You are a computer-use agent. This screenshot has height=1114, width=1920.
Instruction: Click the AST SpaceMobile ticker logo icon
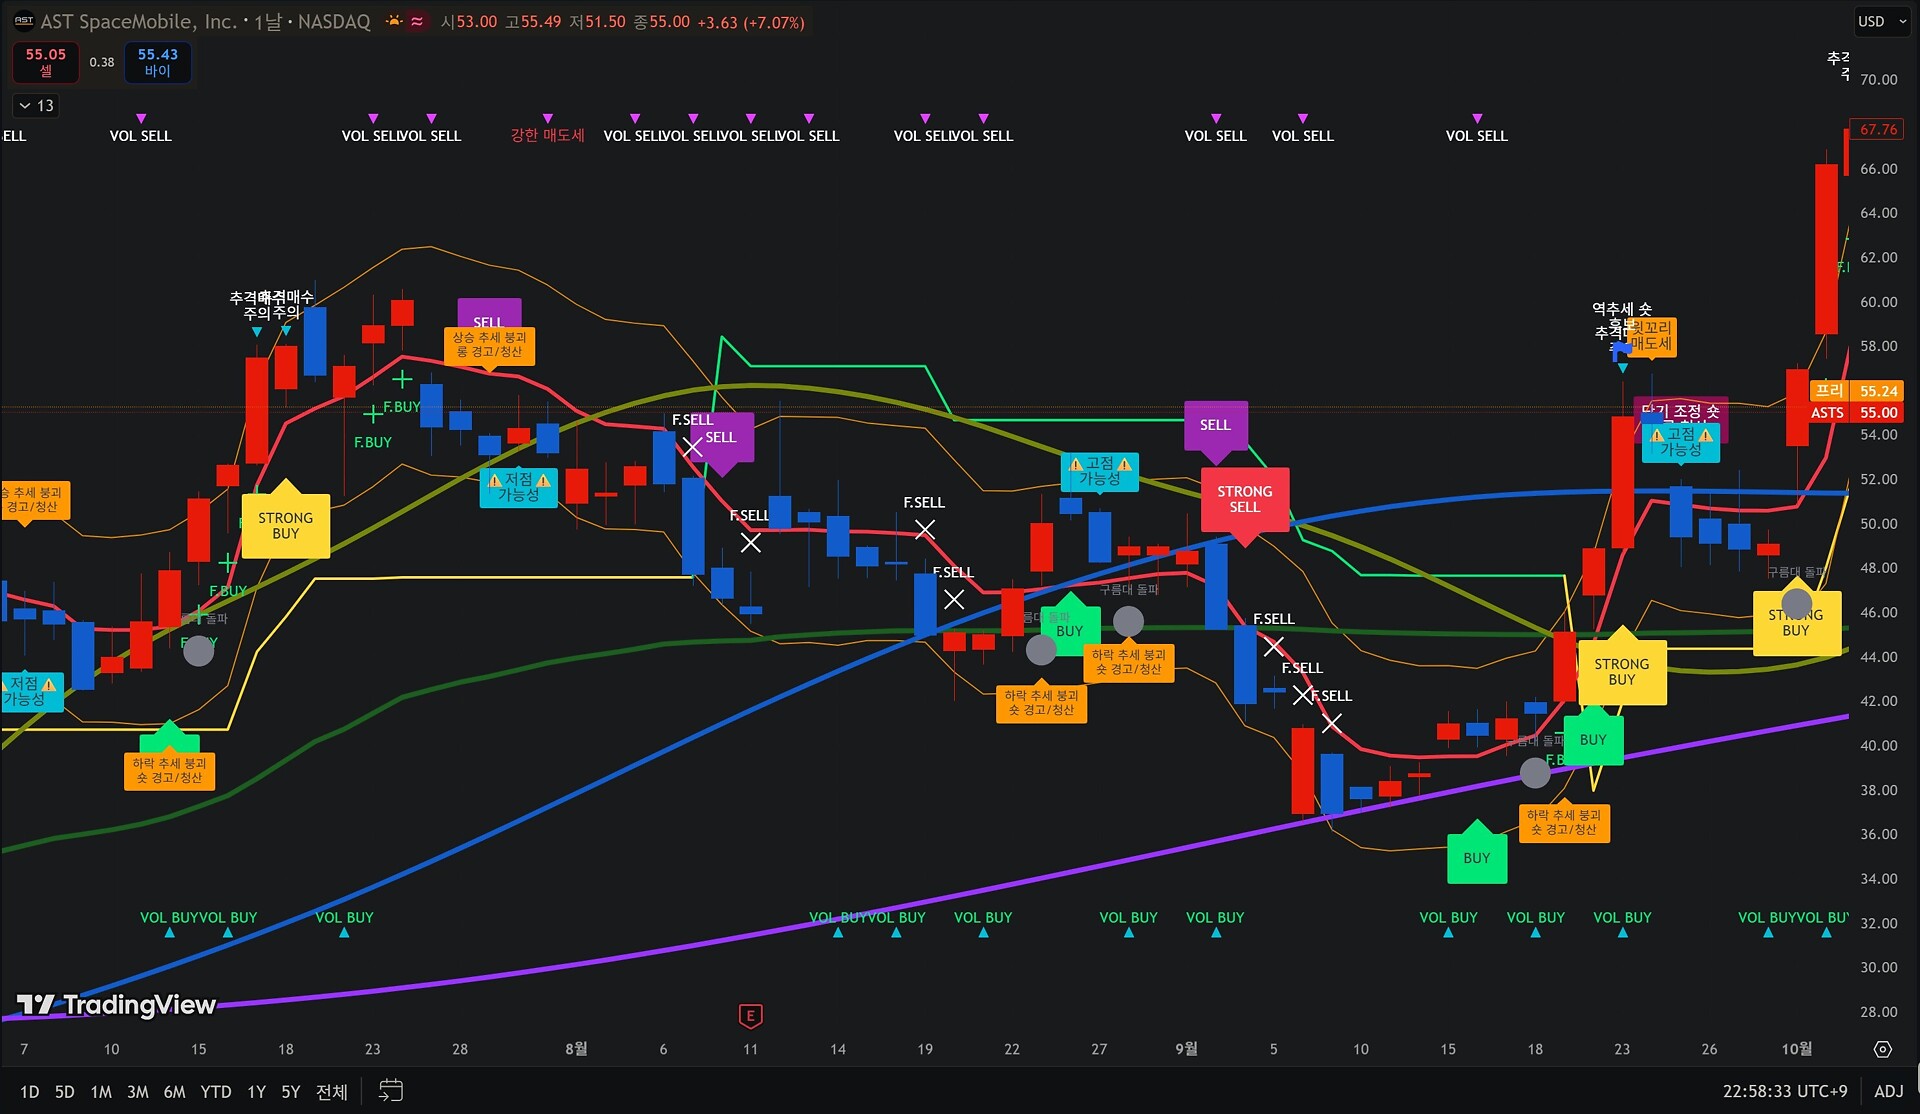point(23,21)
